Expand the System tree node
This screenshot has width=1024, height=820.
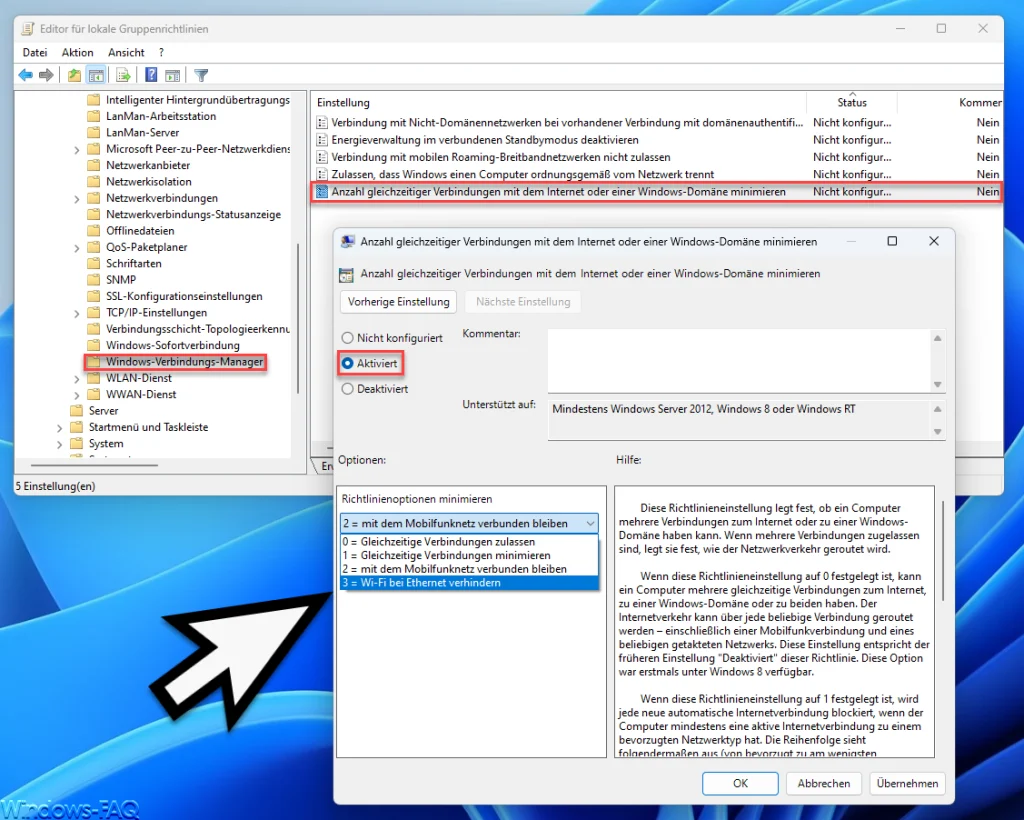point(60,444)
